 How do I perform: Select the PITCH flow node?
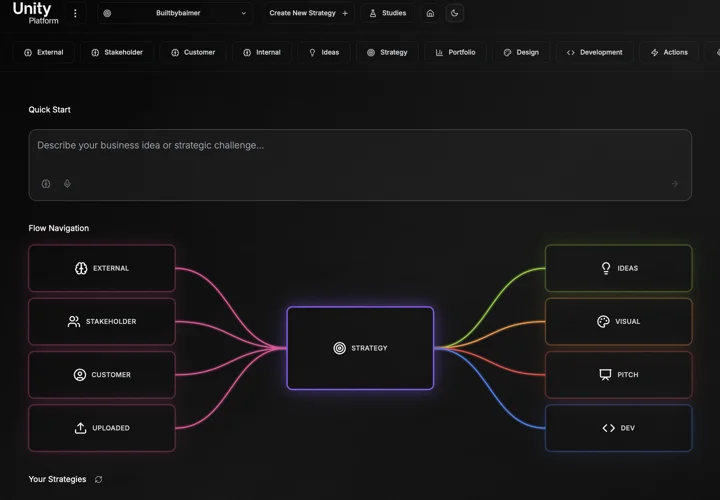(x=619, y=375)
